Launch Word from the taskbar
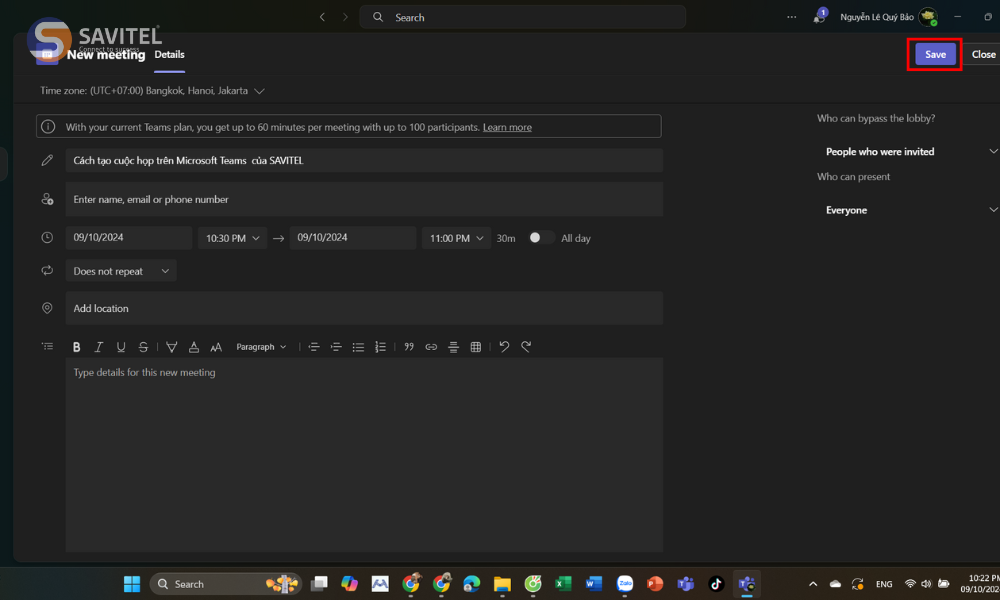The image size is (1000, 600). [x=594, y=584]
